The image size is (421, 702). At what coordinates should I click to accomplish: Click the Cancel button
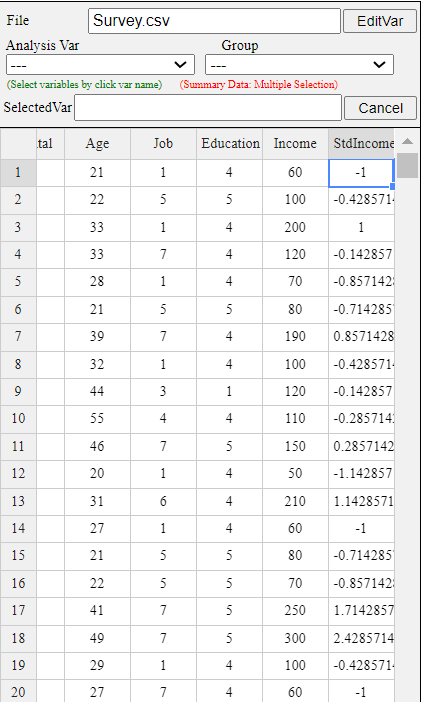click(380, 108)
